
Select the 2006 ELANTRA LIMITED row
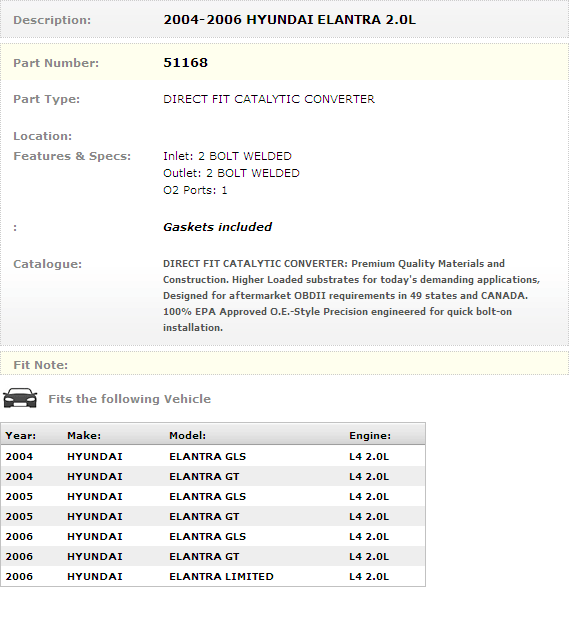pos(213,576)
